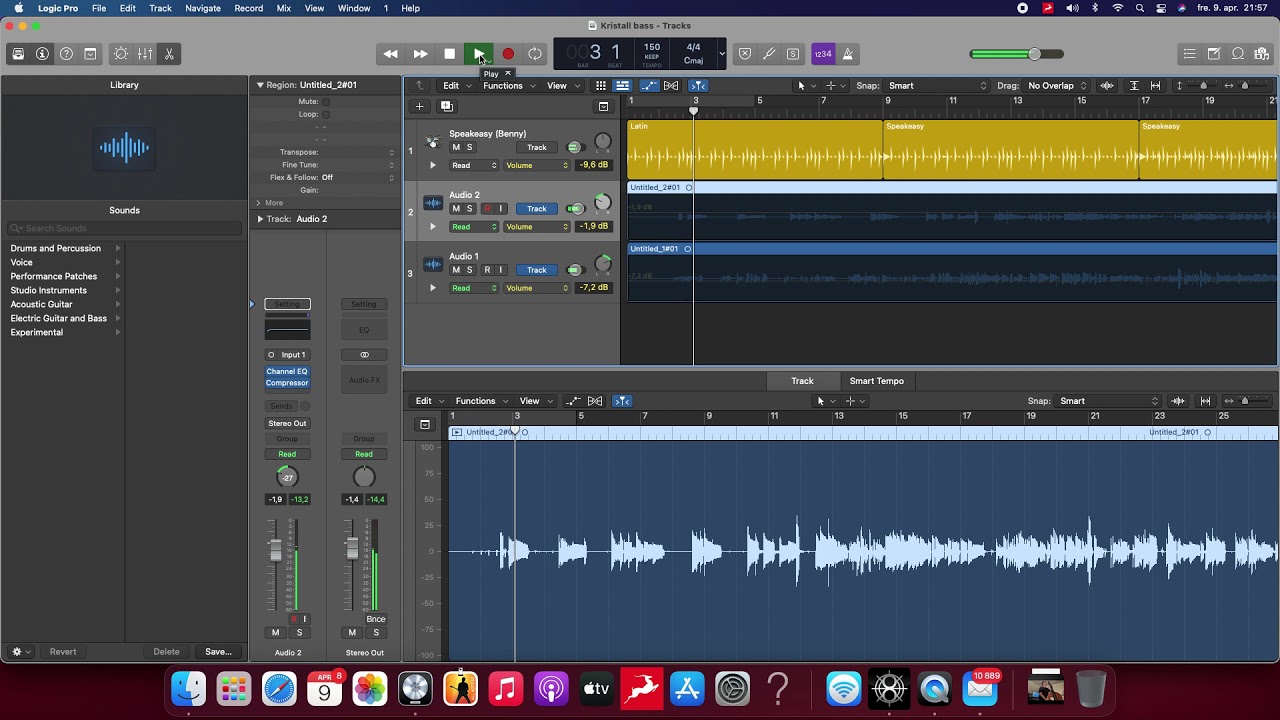Viewport: 1280px width, 720px height.
Task: Open the List Editors button
Action: (x=1189, y=54)
